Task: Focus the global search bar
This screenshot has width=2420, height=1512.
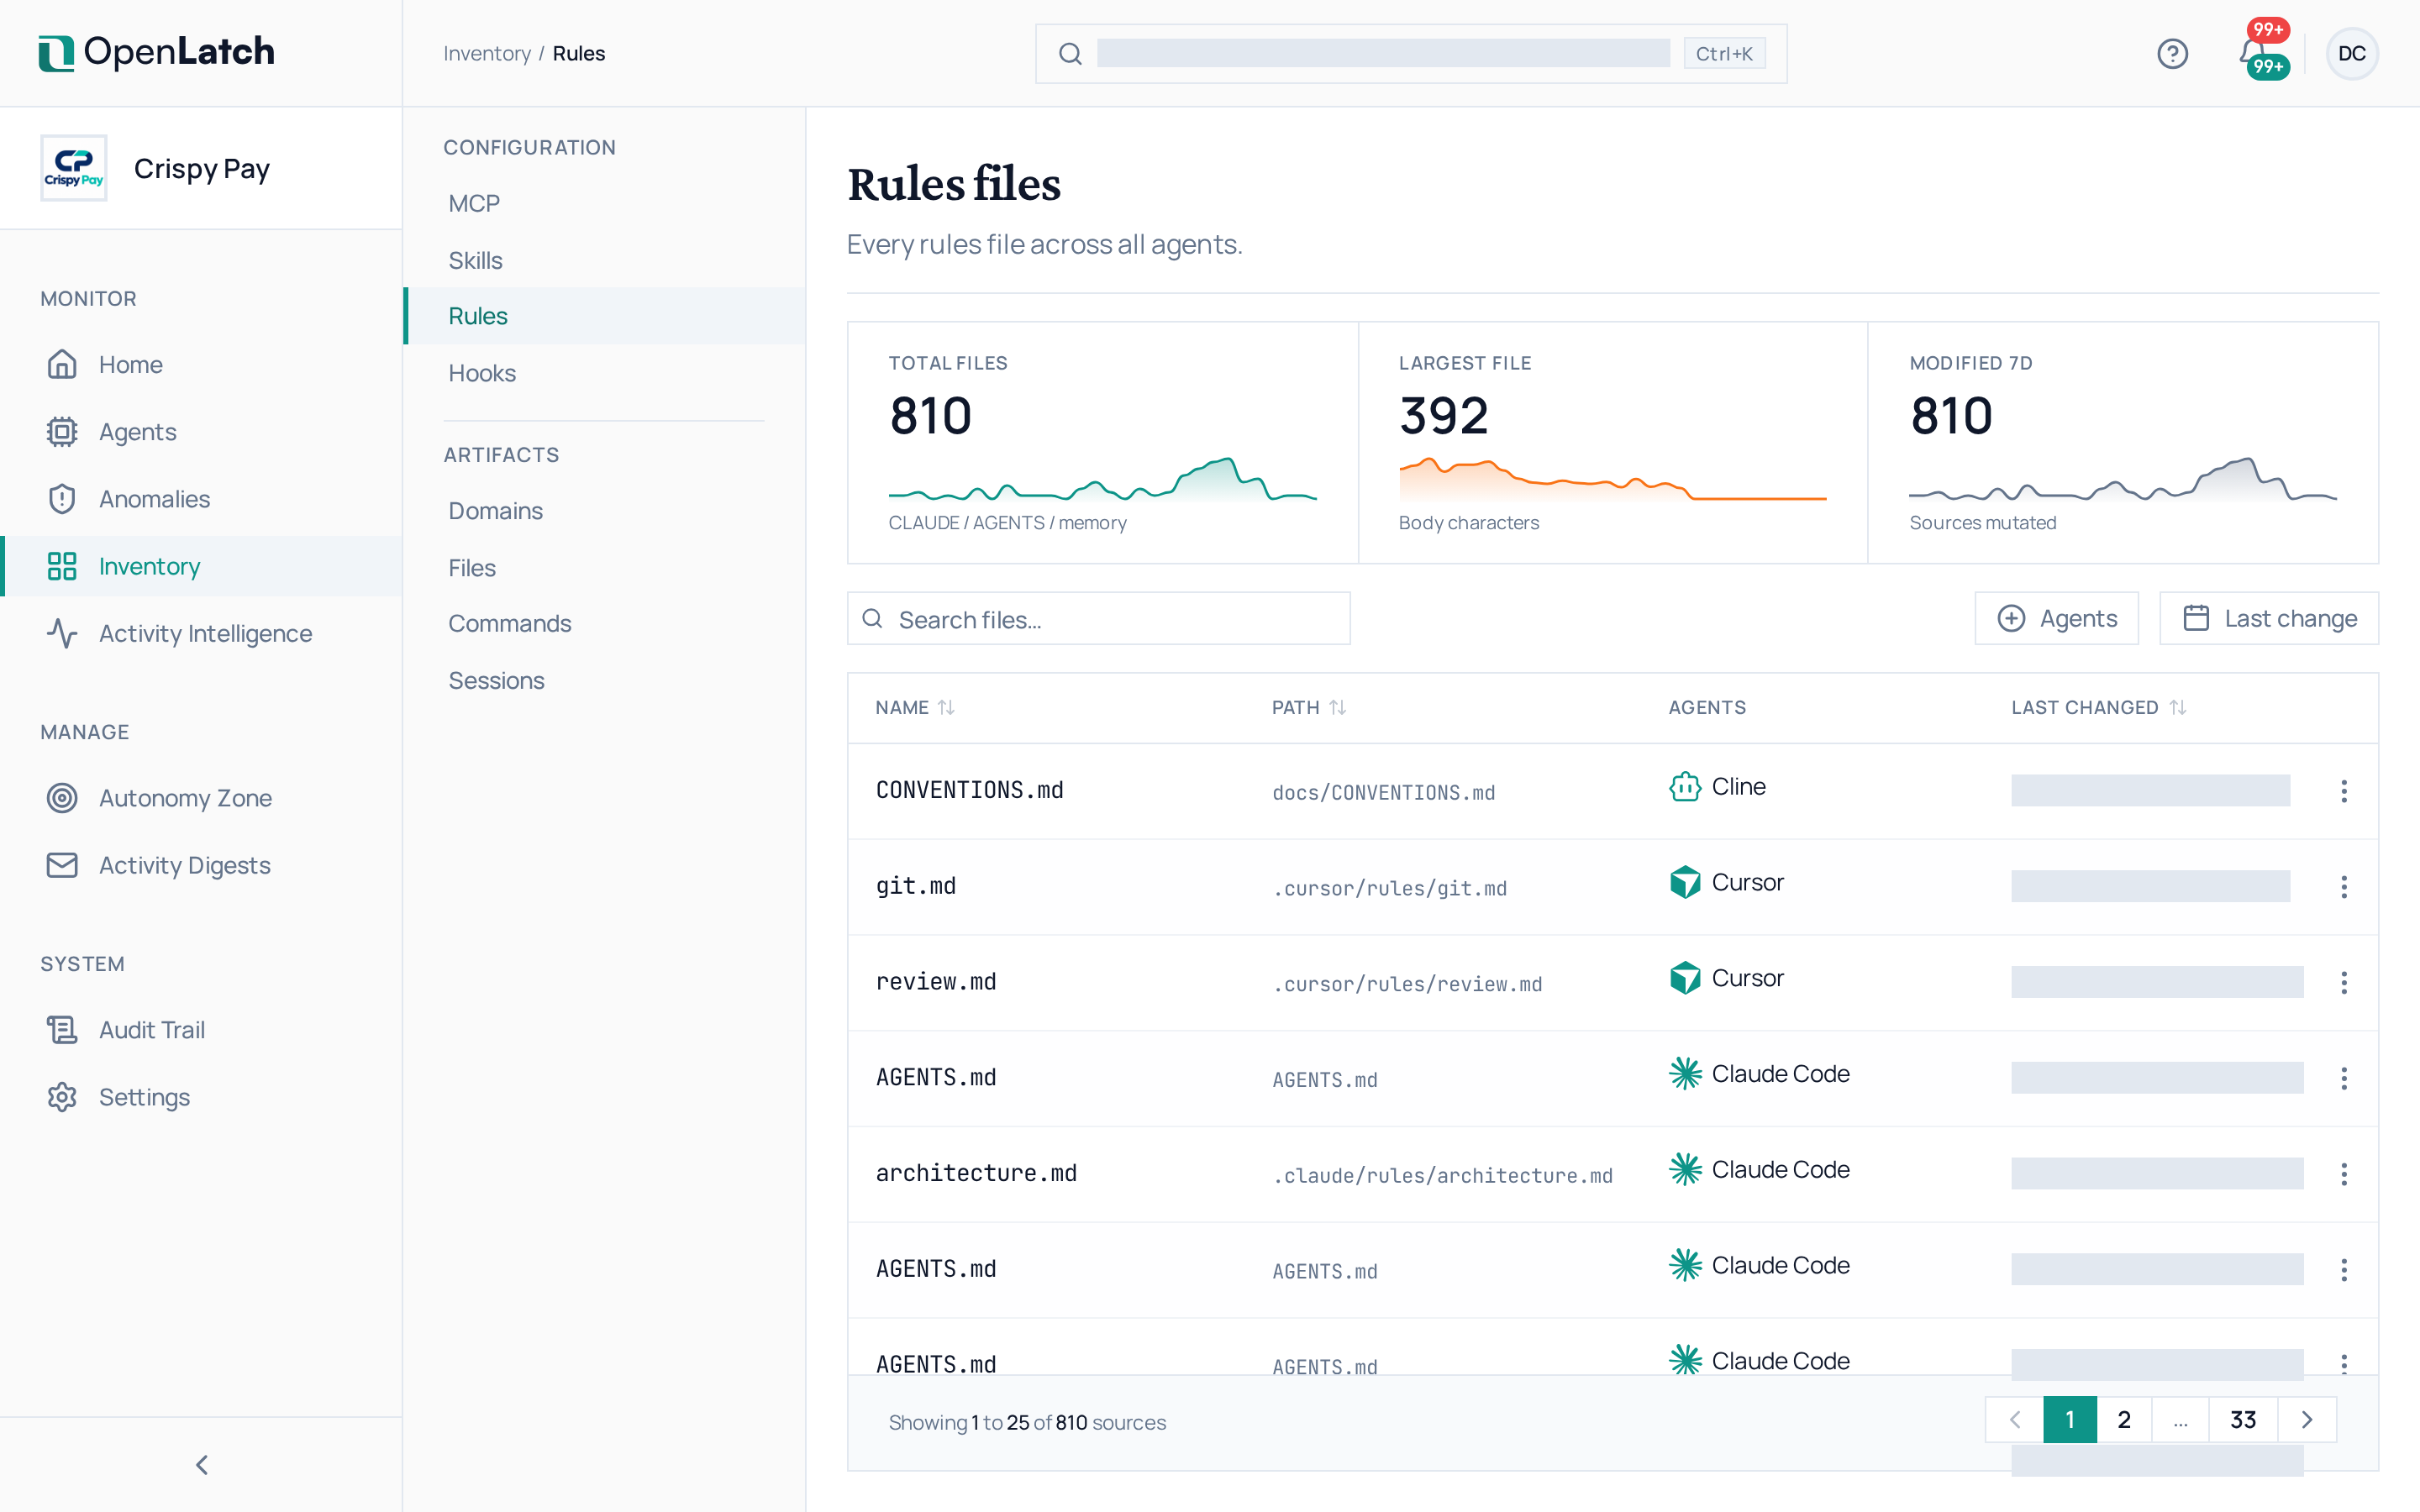Action: (x=1410, y=53)
